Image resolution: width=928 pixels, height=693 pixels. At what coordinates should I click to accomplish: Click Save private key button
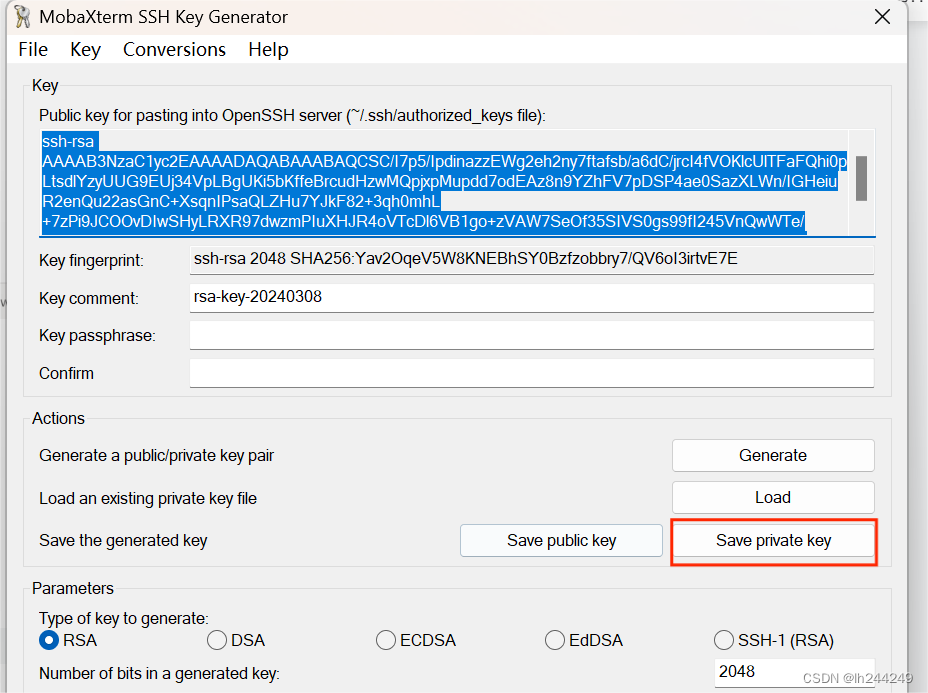pos(774,540)
